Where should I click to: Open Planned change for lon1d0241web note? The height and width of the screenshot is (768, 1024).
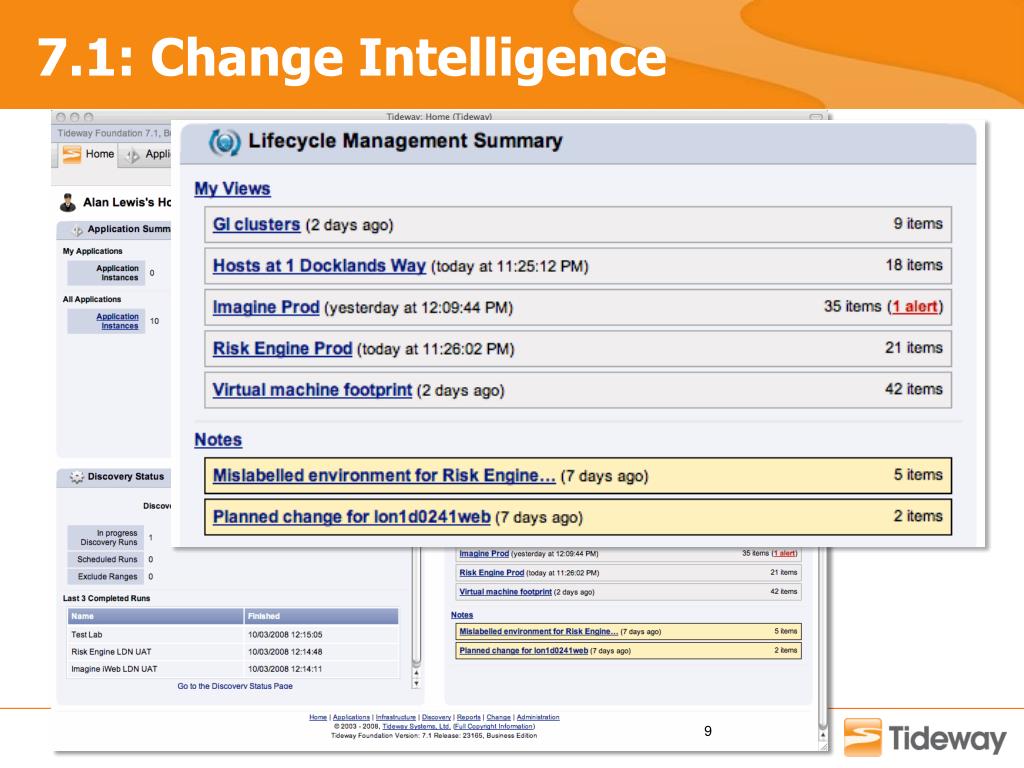tap(351, 517)
